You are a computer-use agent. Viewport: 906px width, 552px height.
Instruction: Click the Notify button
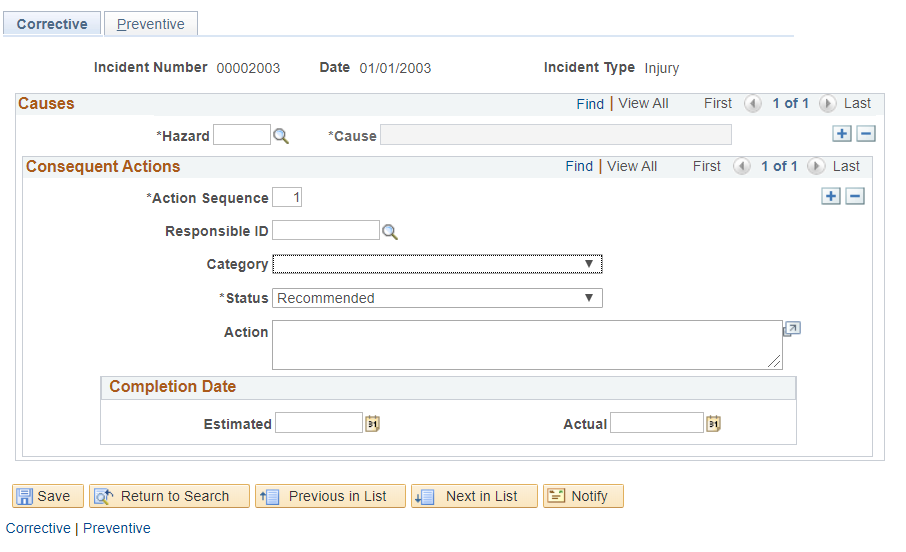click(x=584, y=496)
